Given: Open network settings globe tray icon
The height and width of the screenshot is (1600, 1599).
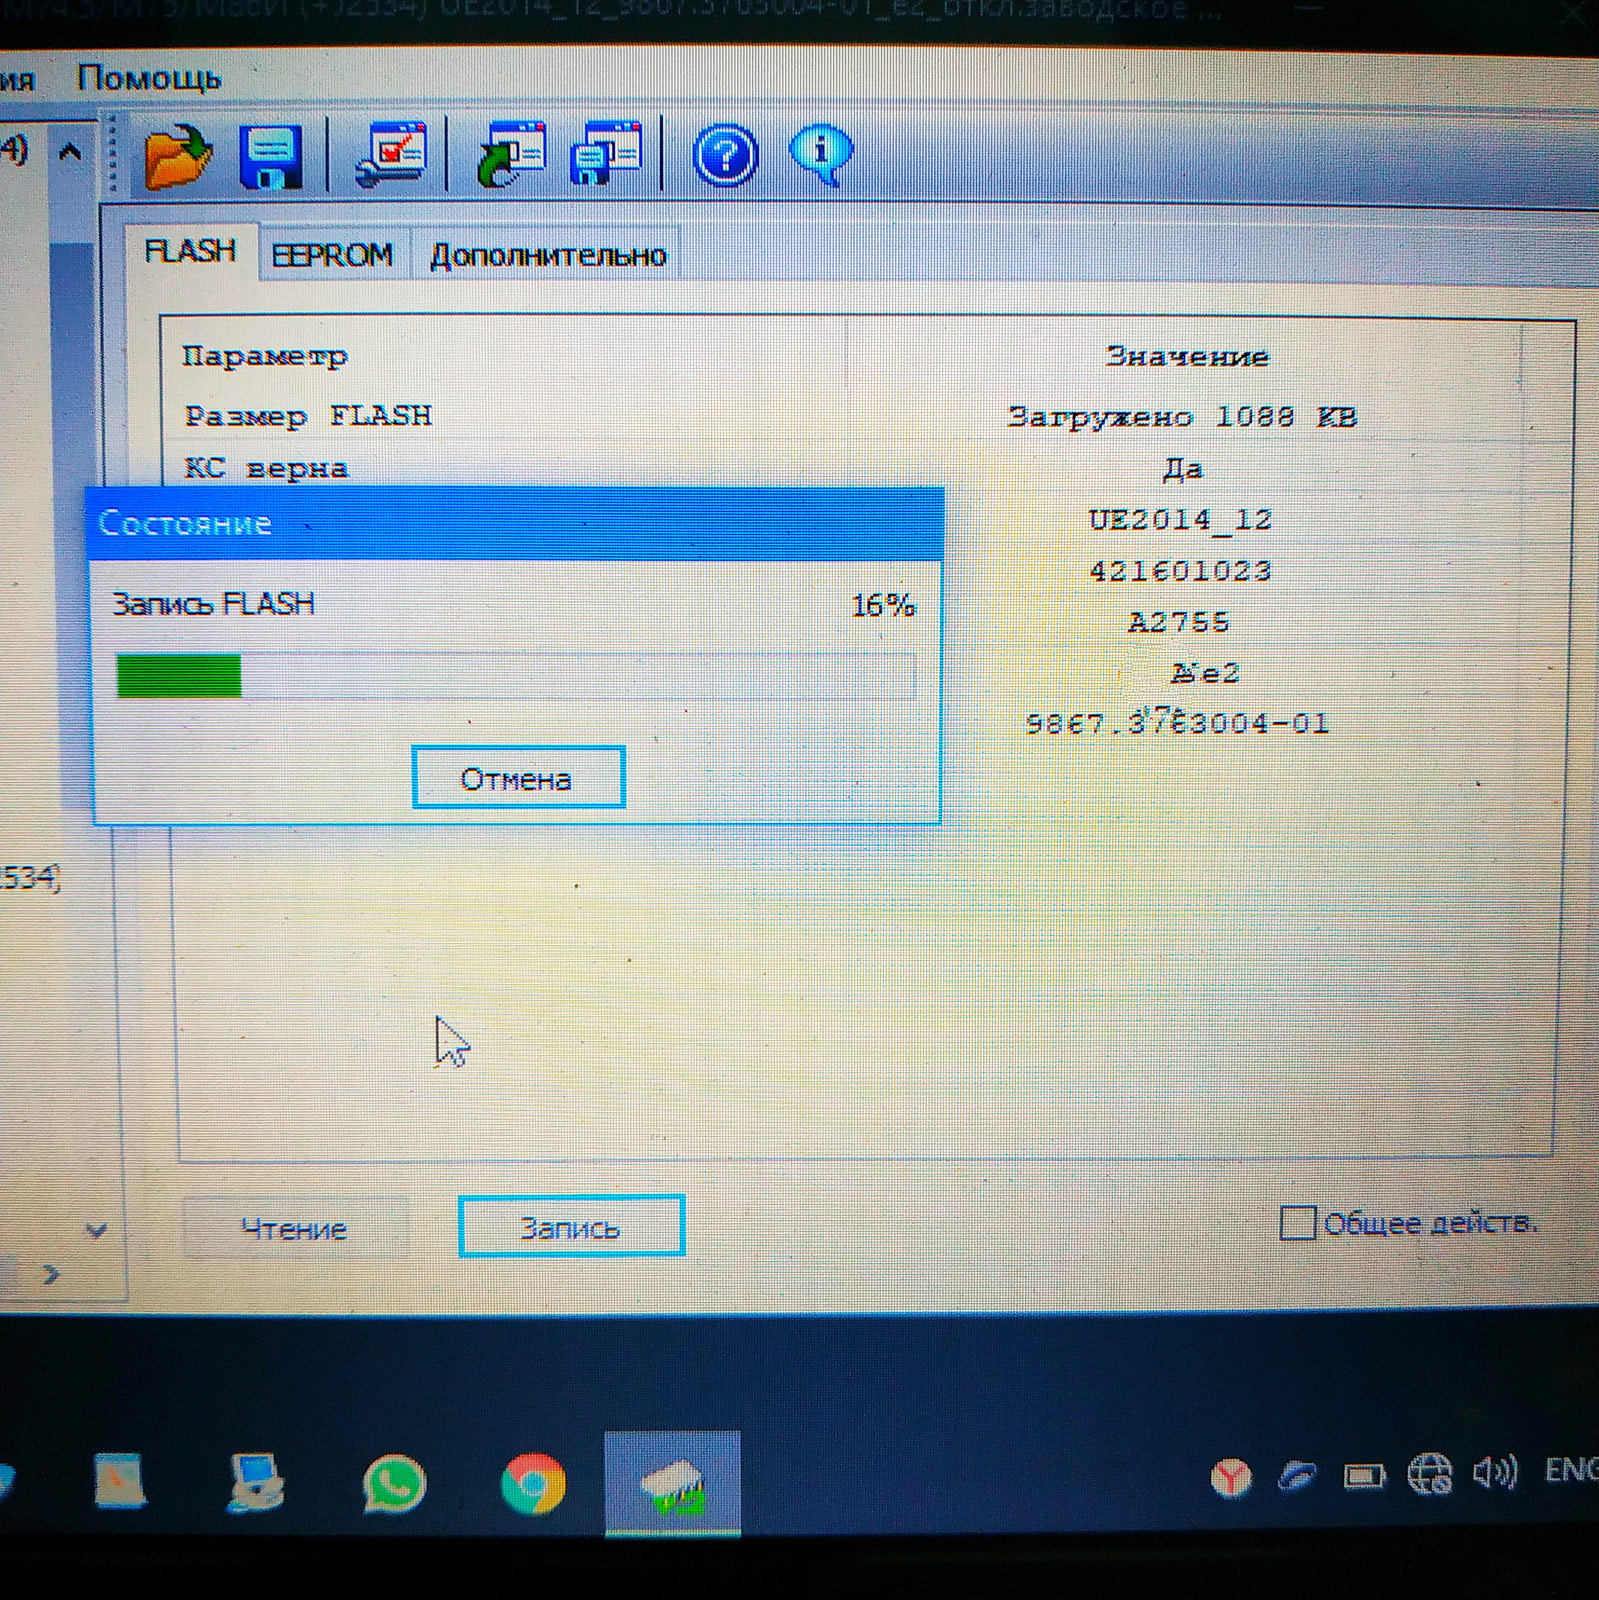Looking at the screenshot, I should [x=1429, y=1474].
